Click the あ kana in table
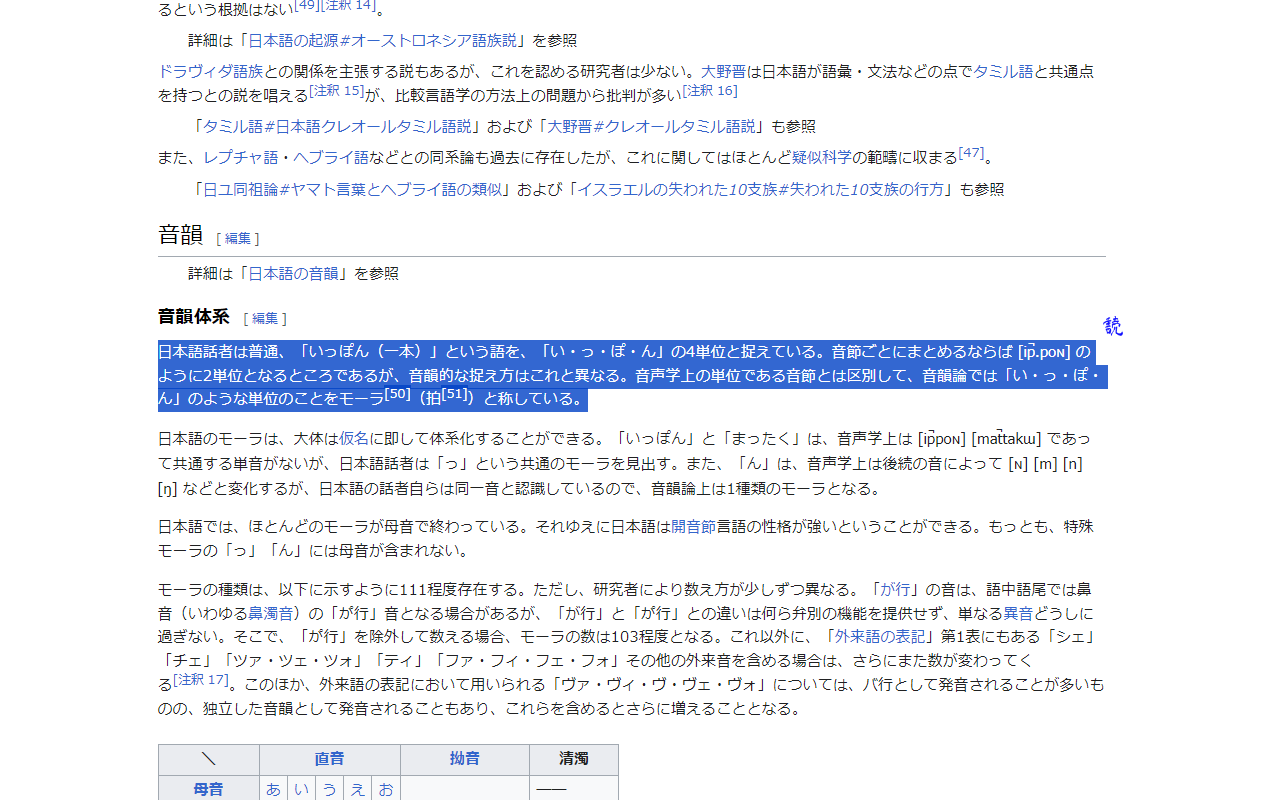The height and width of the screenshot is (800, 1280). (273, 789)
